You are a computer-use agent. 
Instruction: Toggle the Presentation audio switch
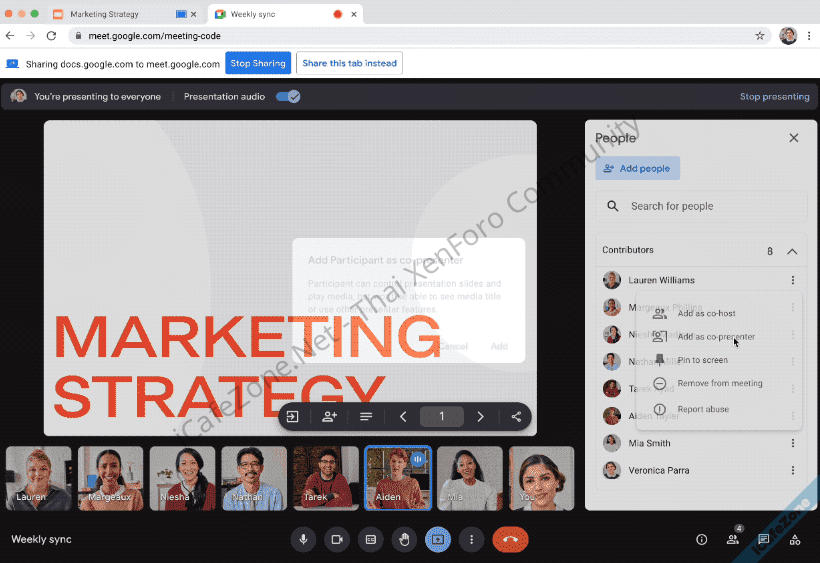point(288,97)
